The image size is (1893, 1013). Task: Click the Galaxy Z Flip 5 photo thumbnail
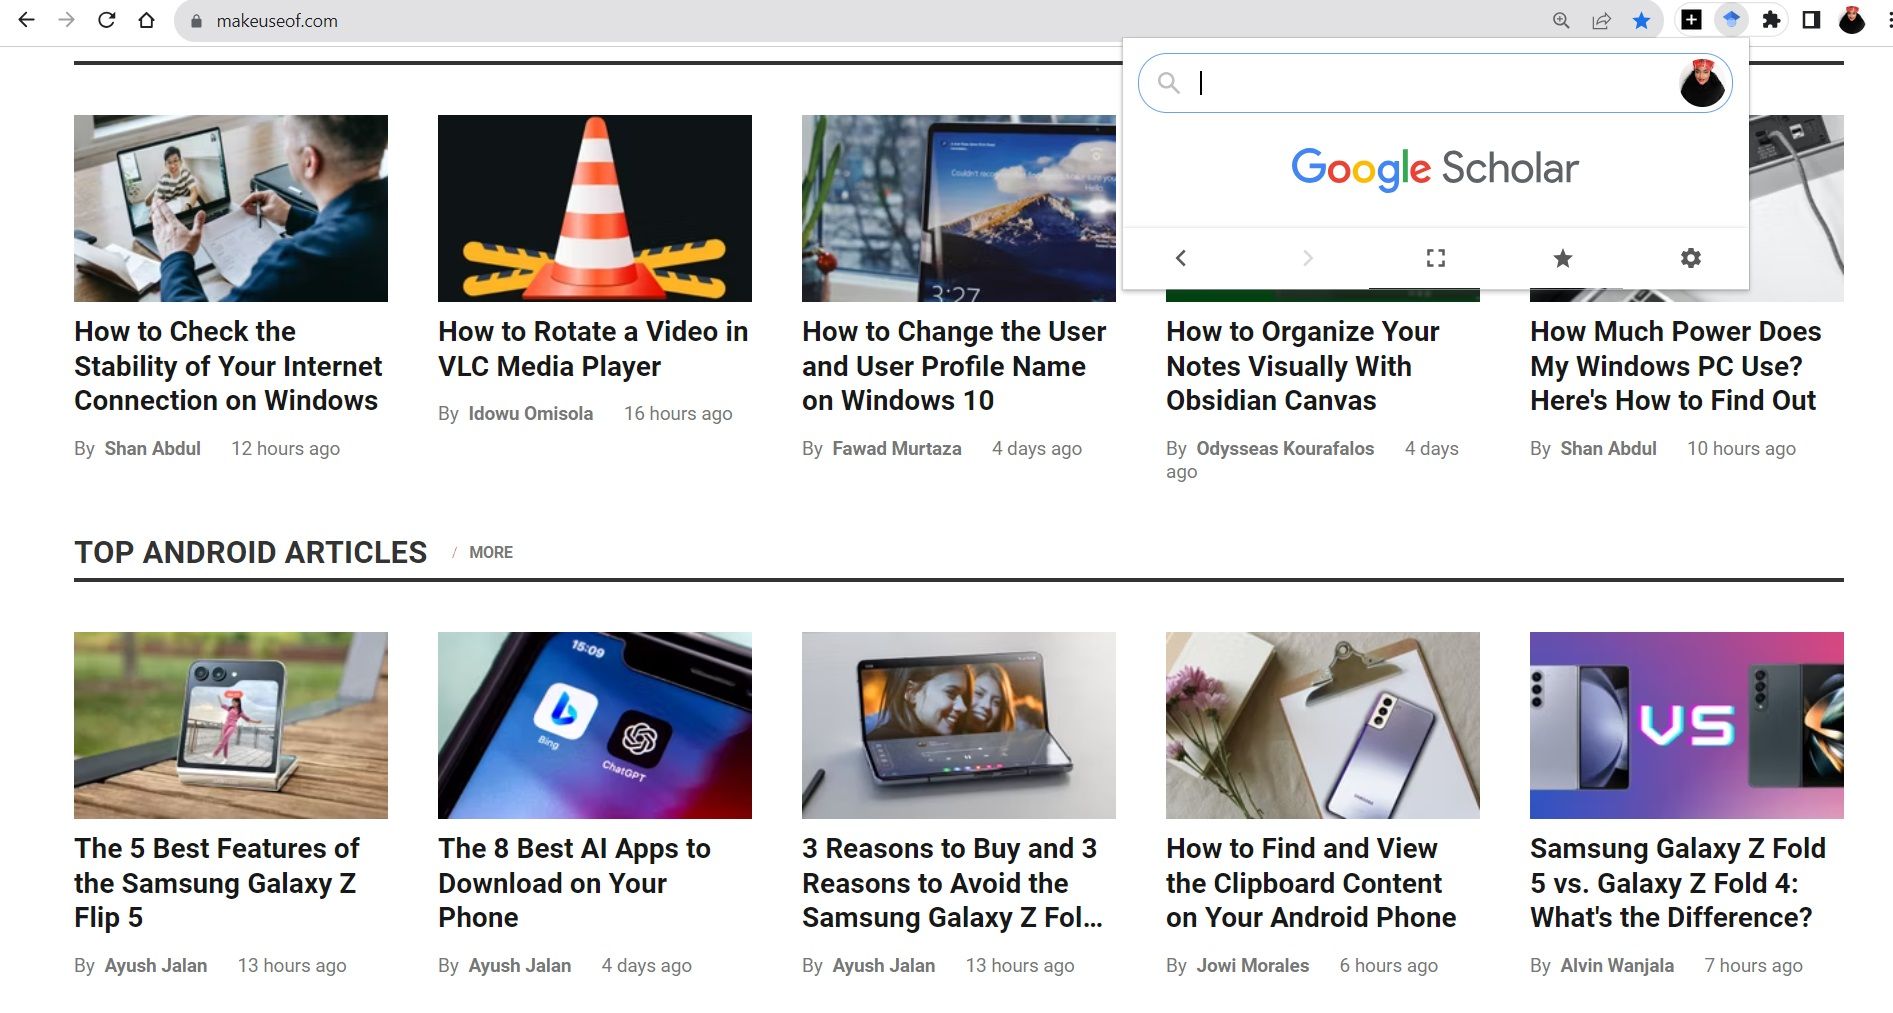coord(231,725)
